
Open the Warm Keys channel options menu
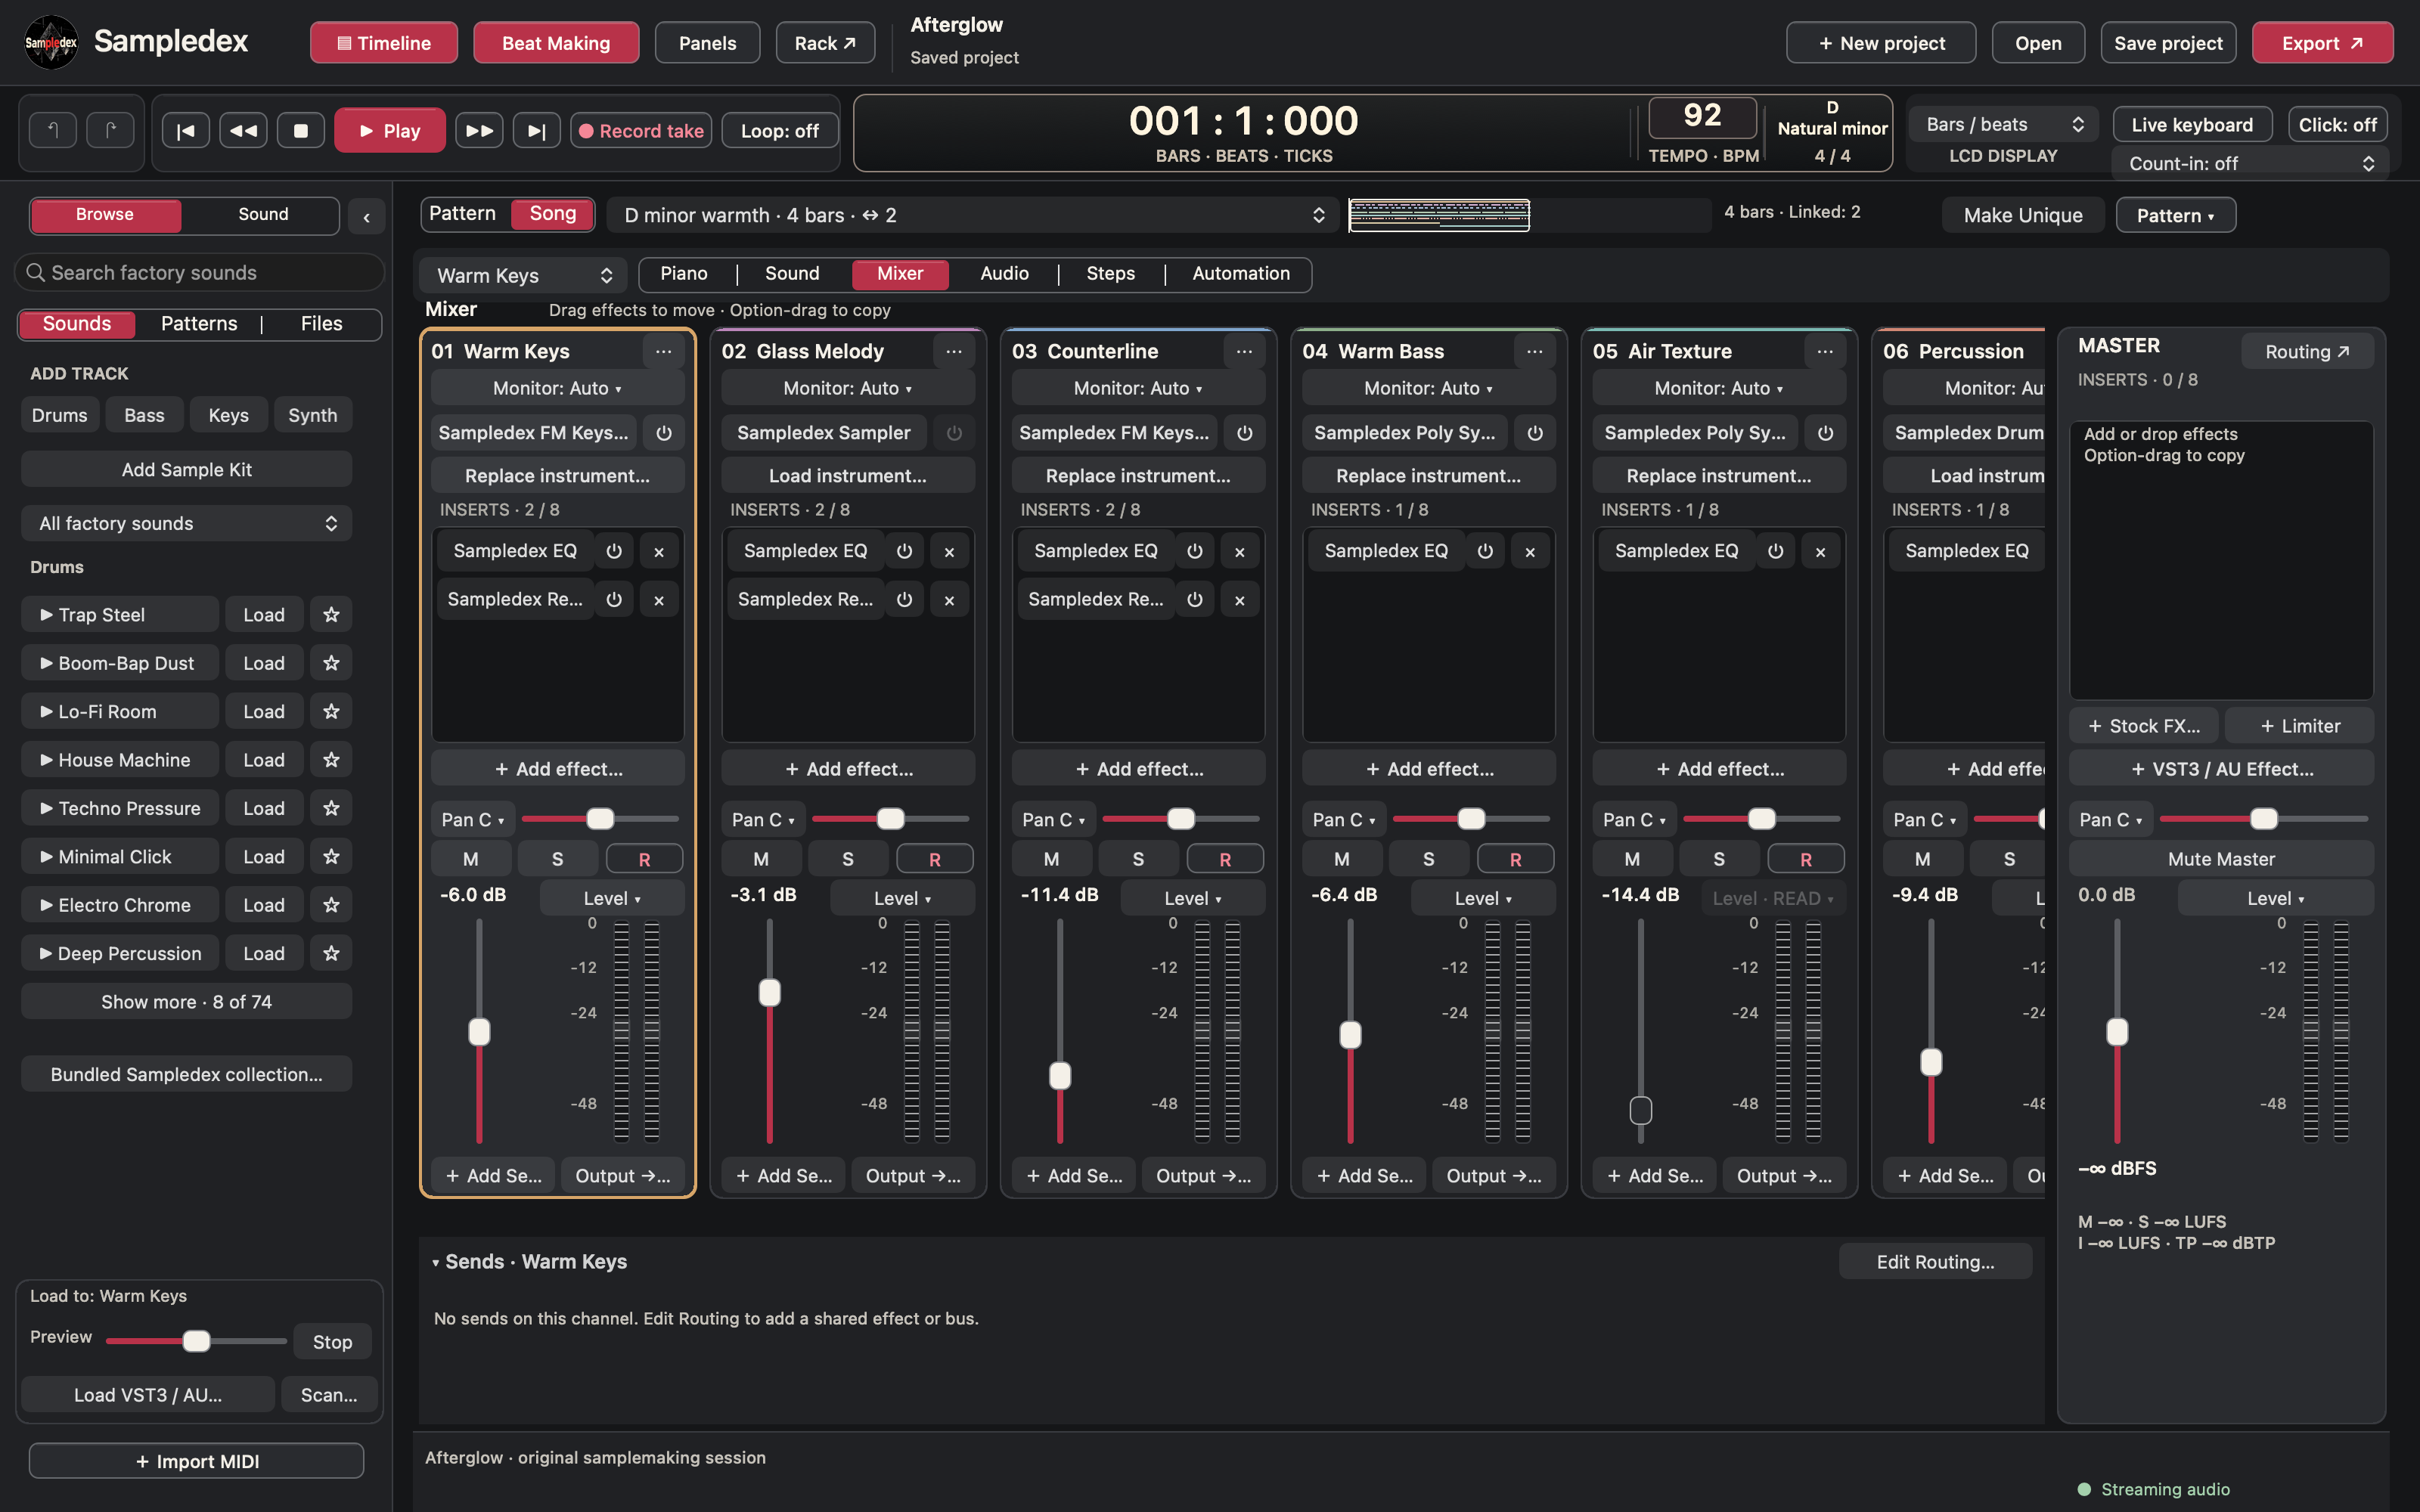[x=663, y=351]
